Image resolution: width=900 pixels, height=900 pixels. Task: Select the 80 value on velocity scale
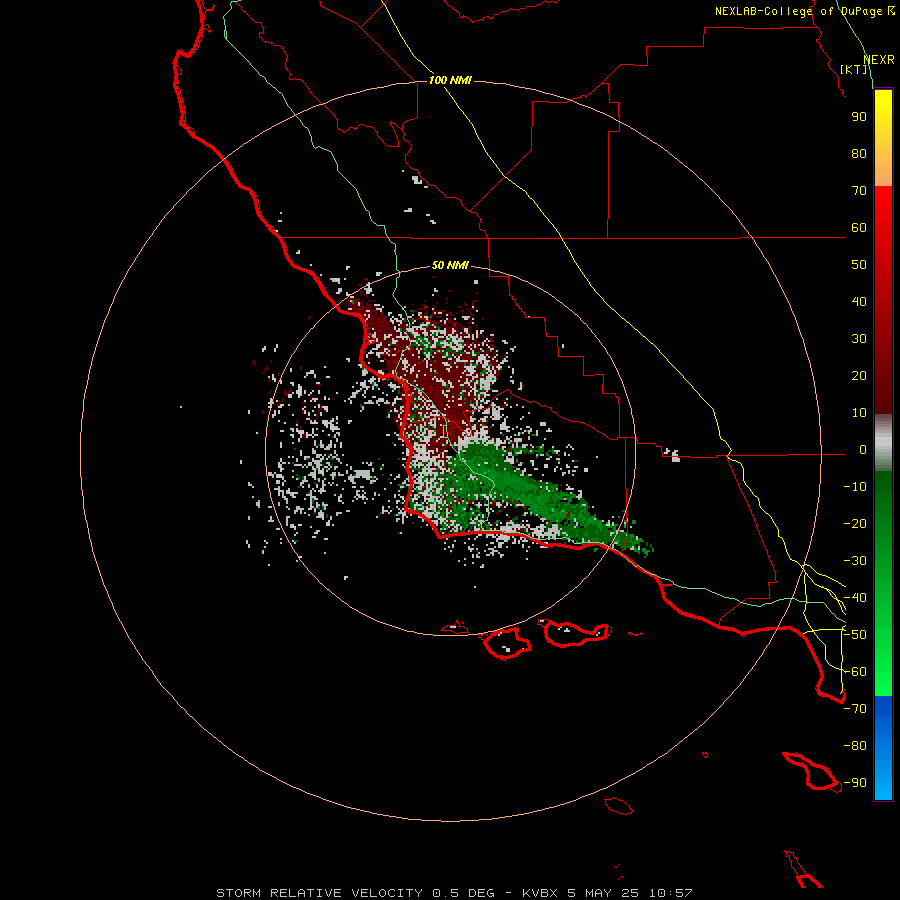pyautogui.click(x=859, y=154)
